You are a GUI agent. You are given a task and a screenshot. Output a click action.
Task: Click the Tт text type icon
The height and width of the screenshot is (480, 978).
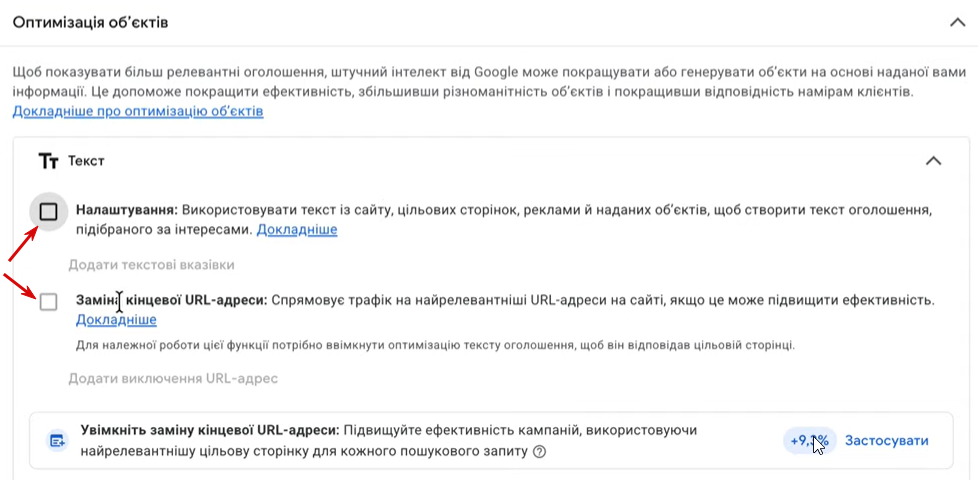click(48, 160)
